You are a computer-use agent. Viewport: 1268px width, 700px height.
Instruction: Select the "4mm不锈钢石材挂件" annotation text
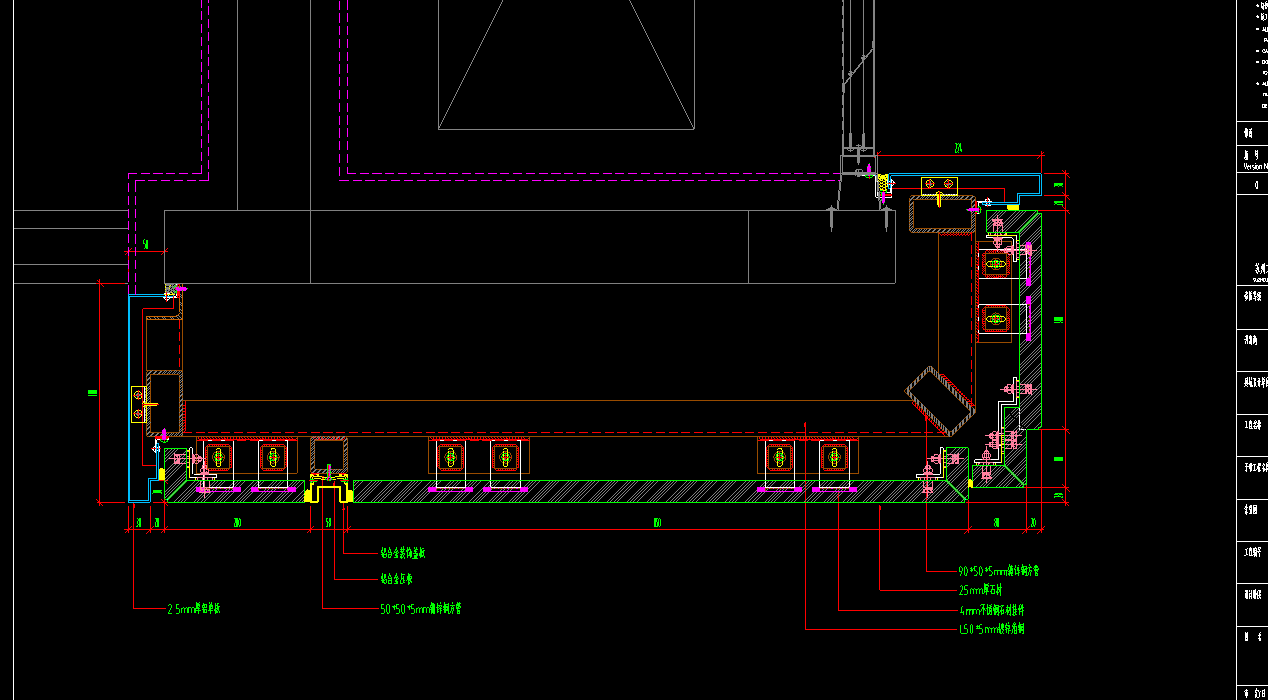tap(992, 610)
